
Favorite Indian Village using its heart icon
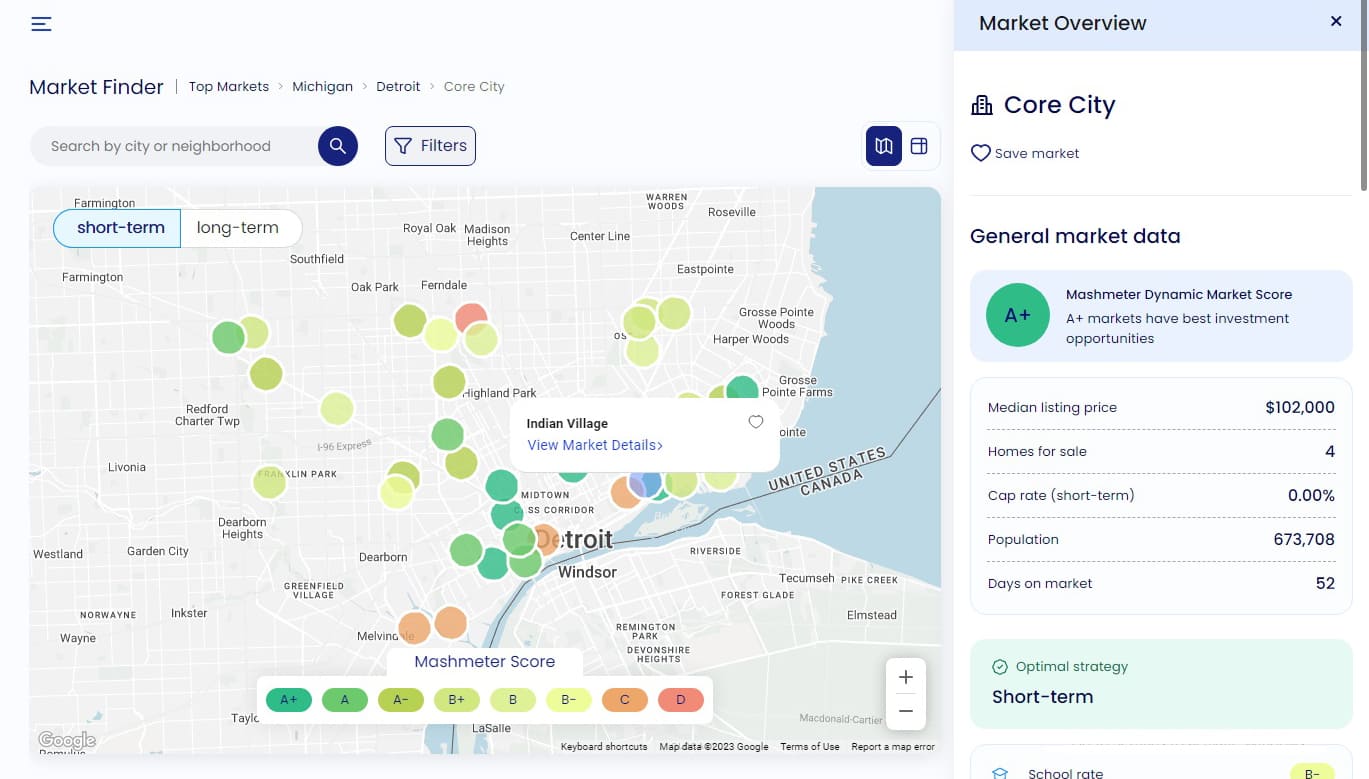click(756, 422)
